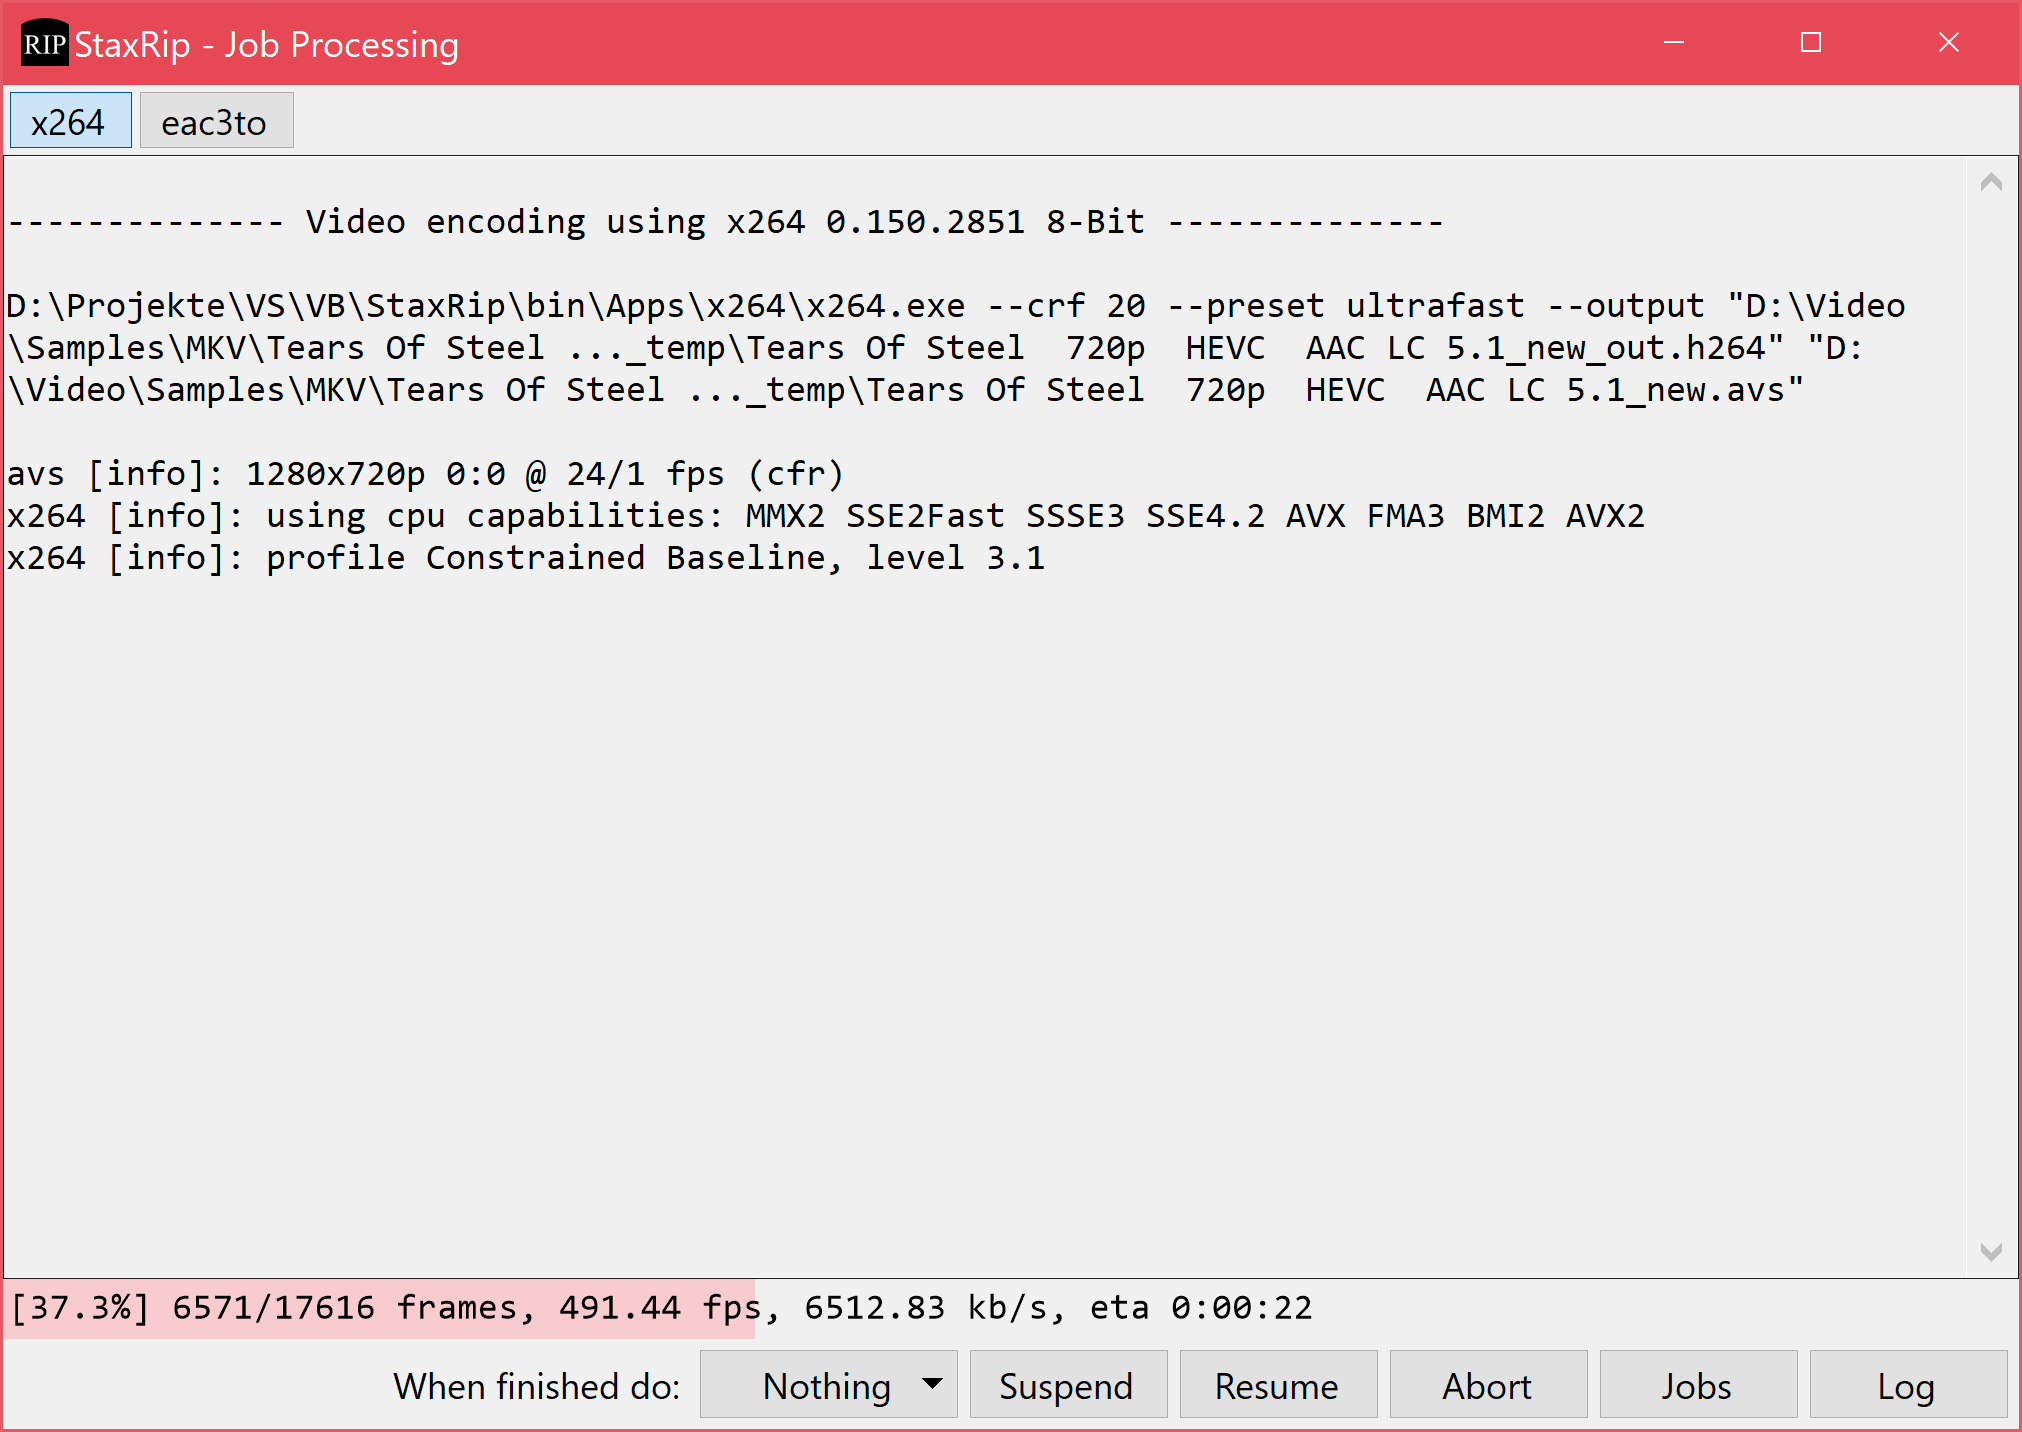
Task: Minimize the StaxRip window
Action: pos(1674,43)
